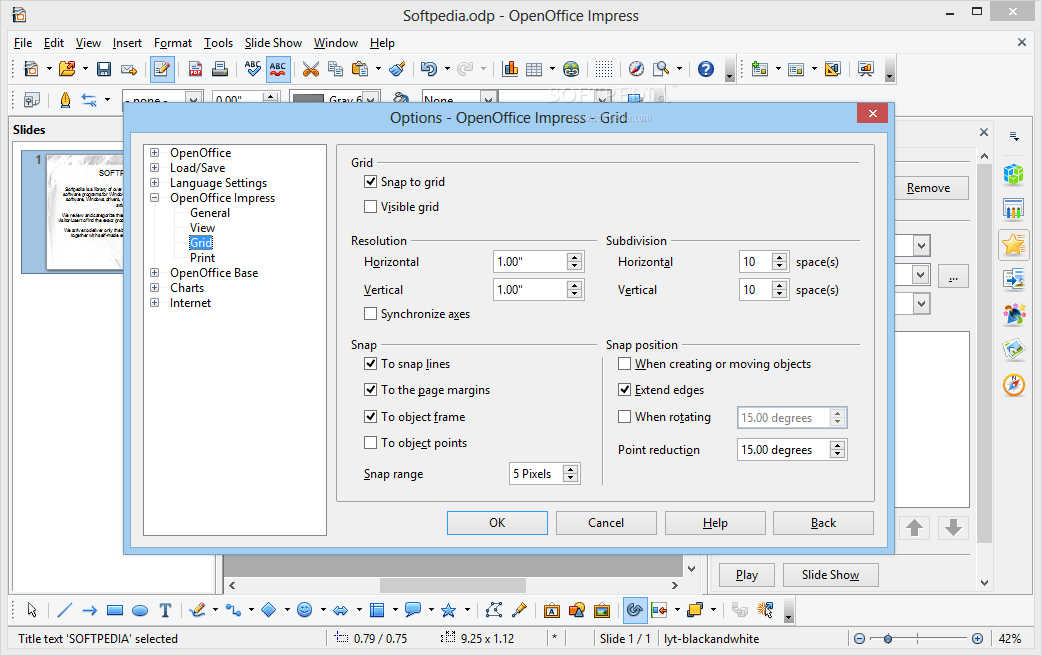This screenshot has width=1042, height=656.
Task: Click the zoom out minus button
Action: [x=859, y=639]
